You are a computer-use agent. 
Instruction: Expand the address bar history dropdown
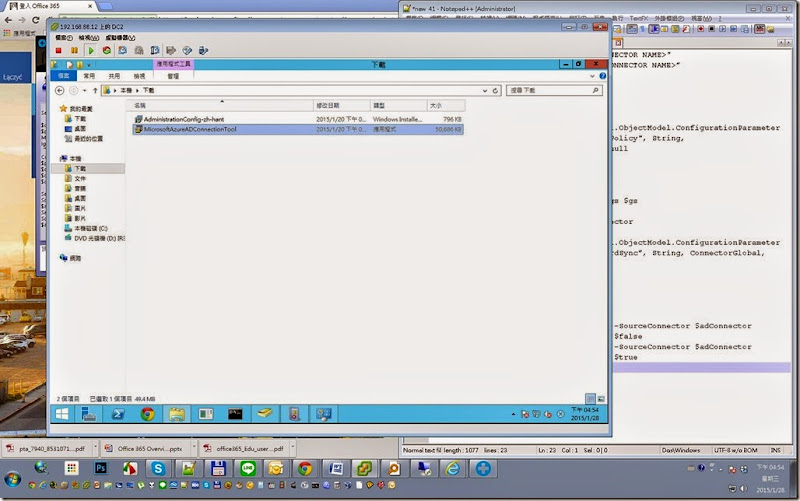tap(485, 90)
